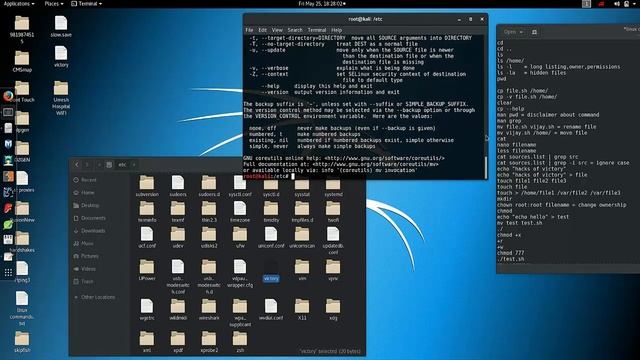Click the workspace indicator in top bar
This screenshot has height=360, width=640.
coord(587,4)
